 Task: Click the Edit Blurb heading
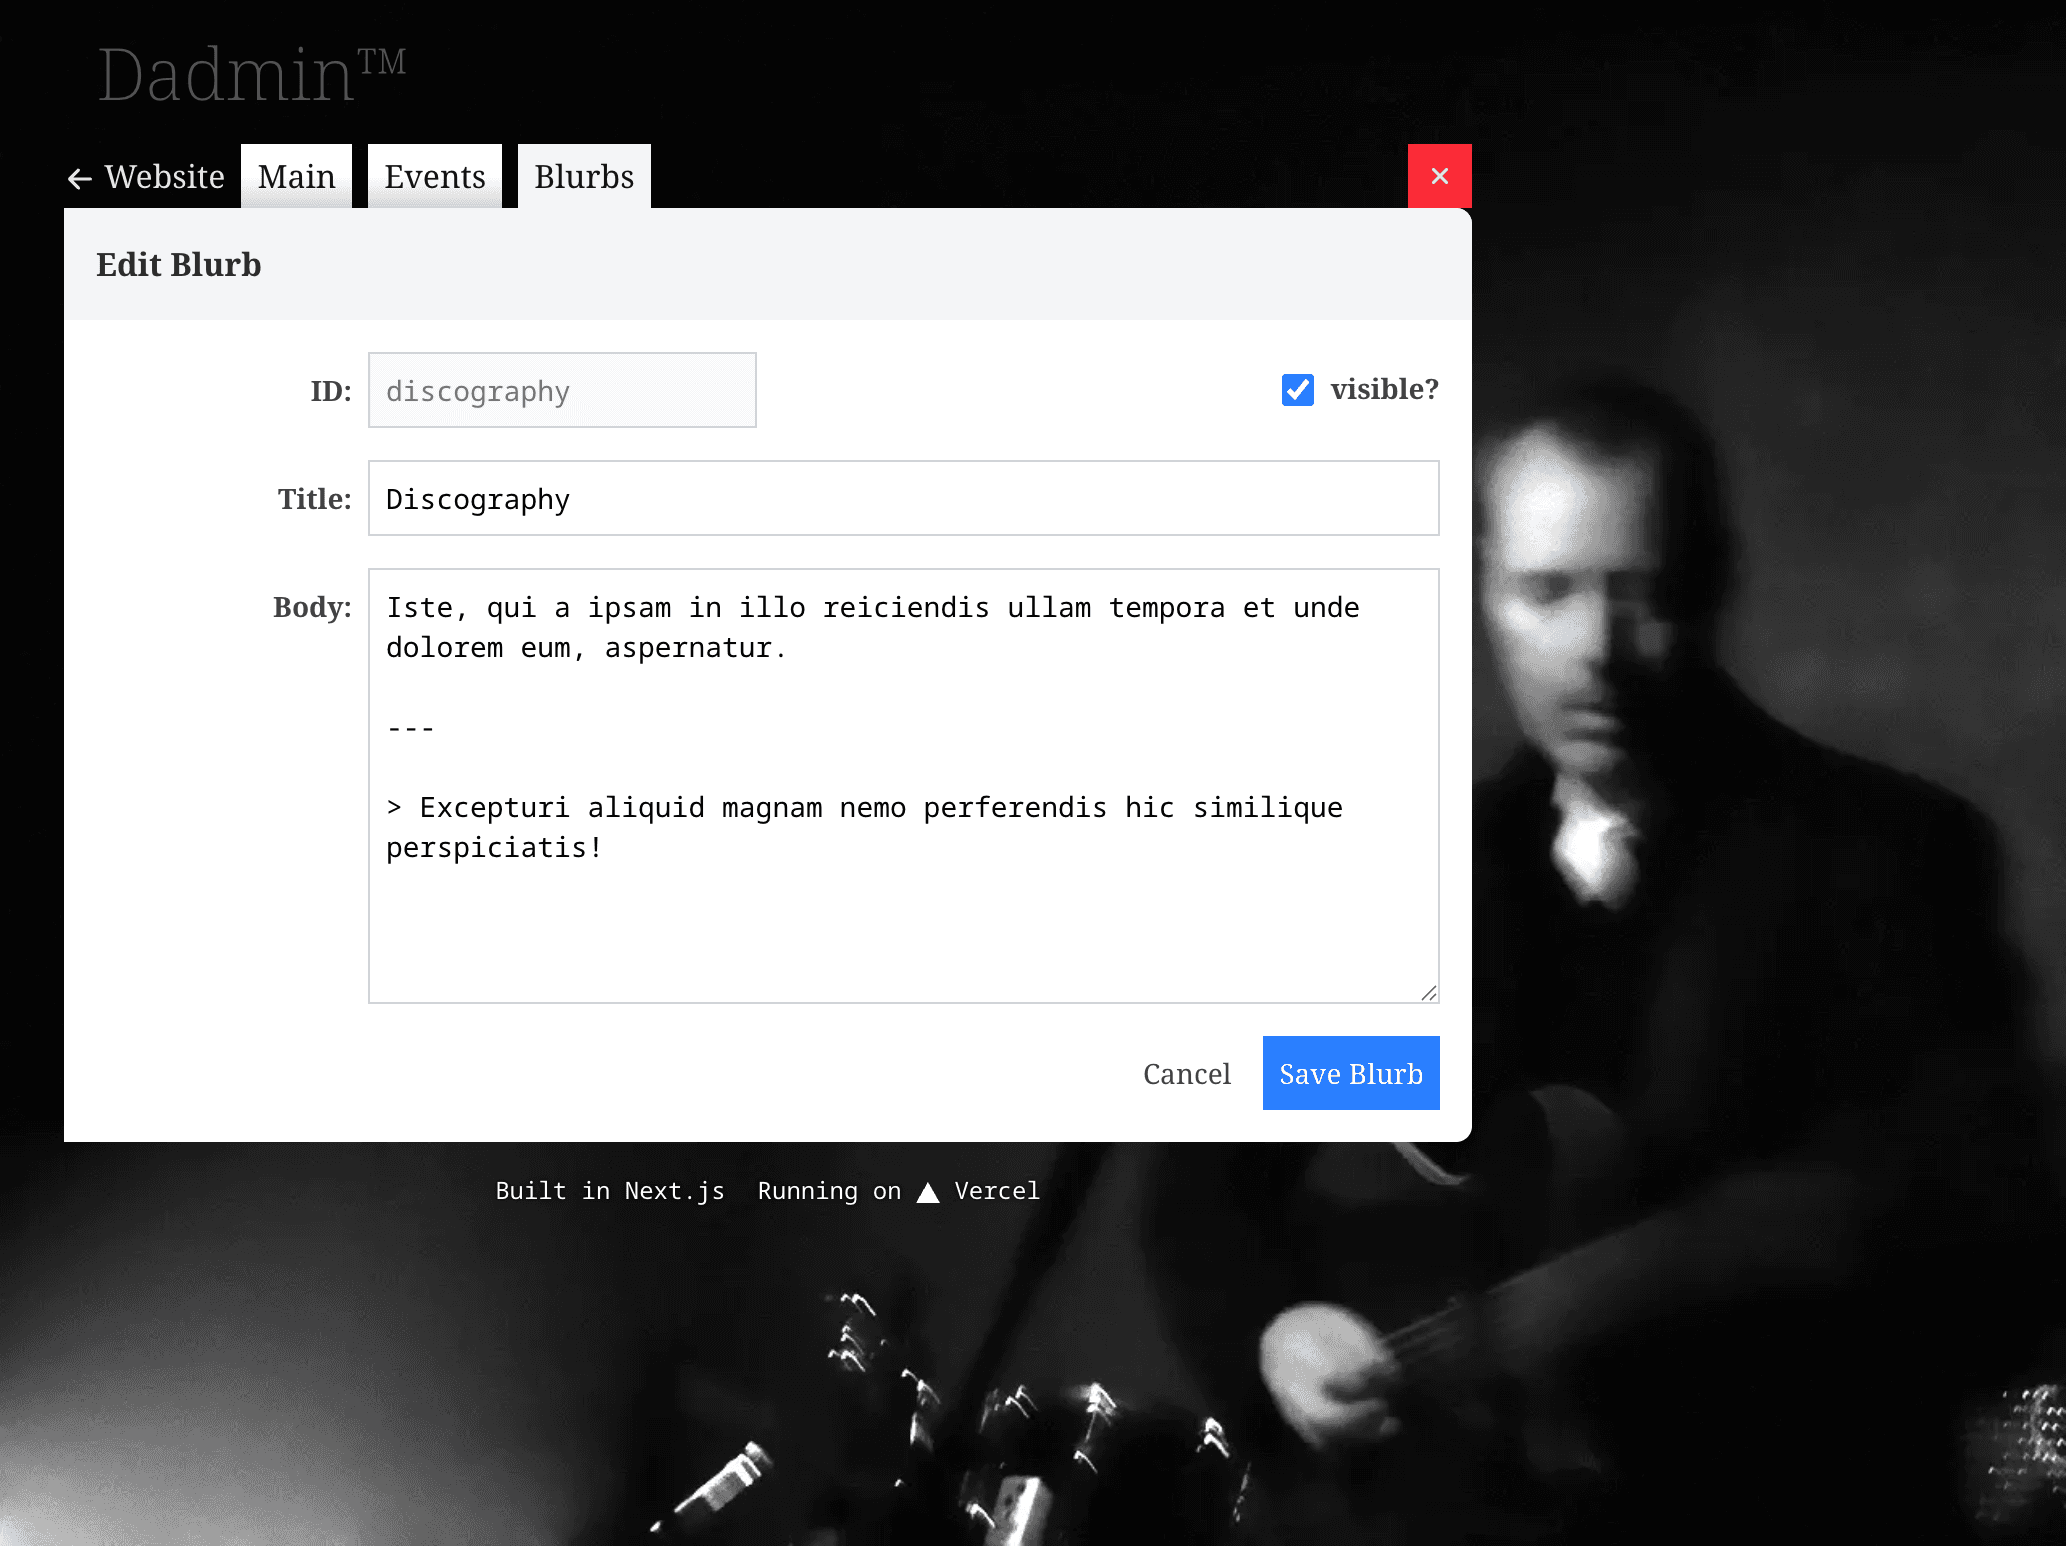pyautogui.click(x=179, y=264)
